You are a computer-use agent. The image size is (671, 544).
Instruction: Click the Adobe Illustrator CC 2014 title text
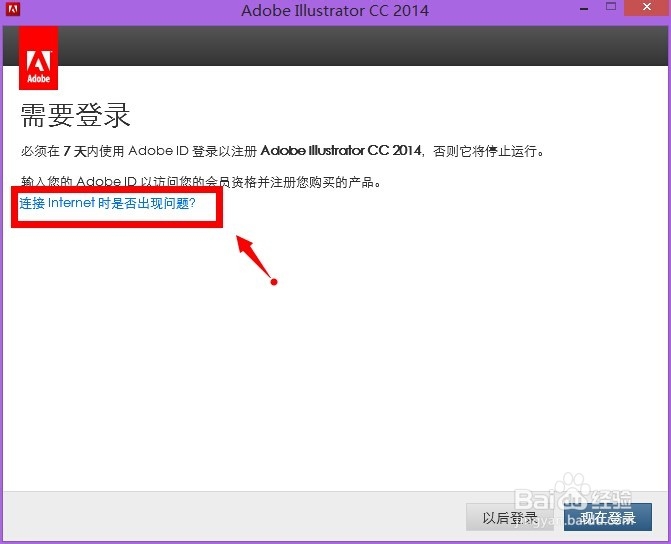click(x=335, y=10)
